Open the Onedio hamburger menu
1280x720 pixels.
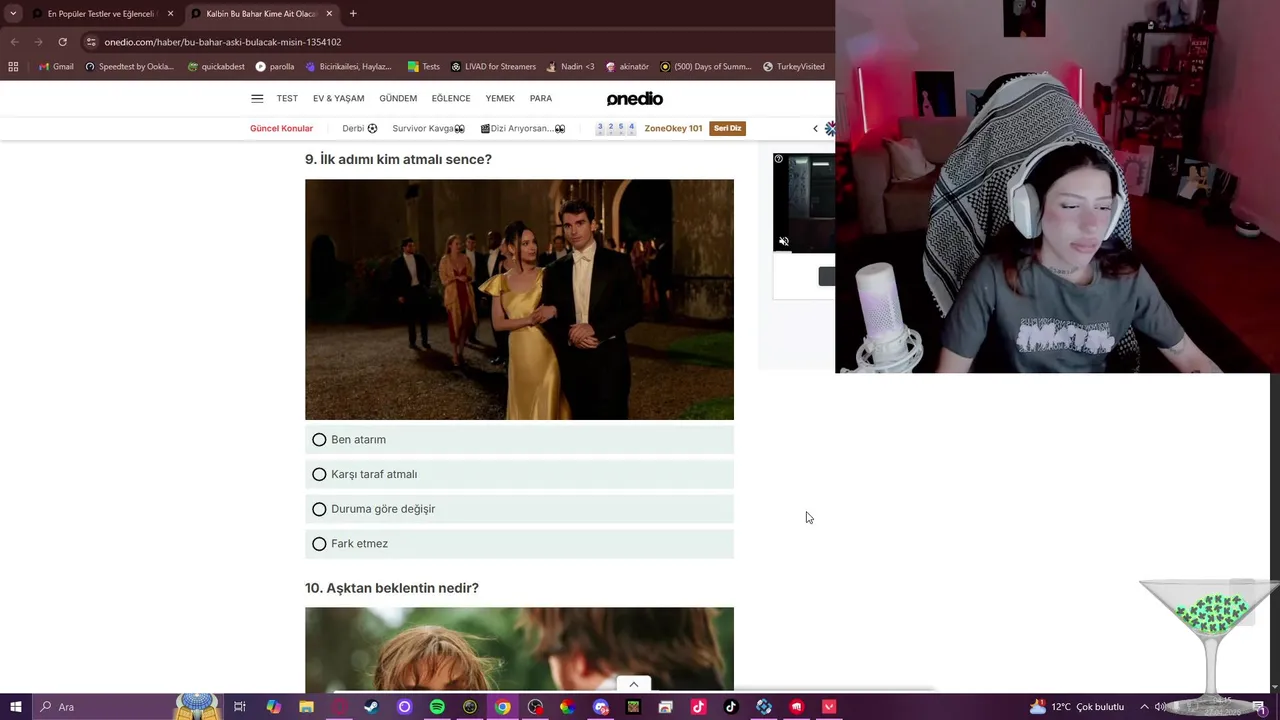[257, 98]
